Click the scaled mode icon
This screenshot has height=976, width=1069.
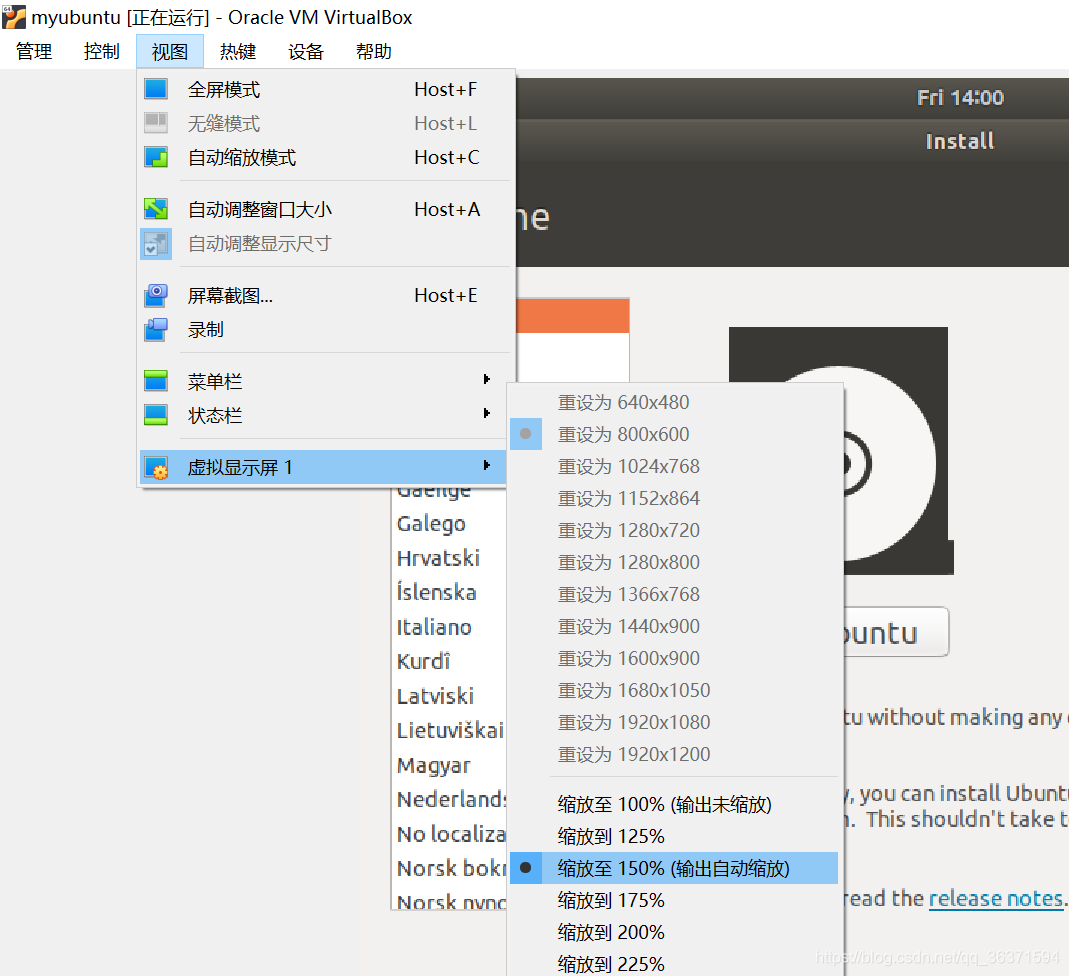click(156, 157)
